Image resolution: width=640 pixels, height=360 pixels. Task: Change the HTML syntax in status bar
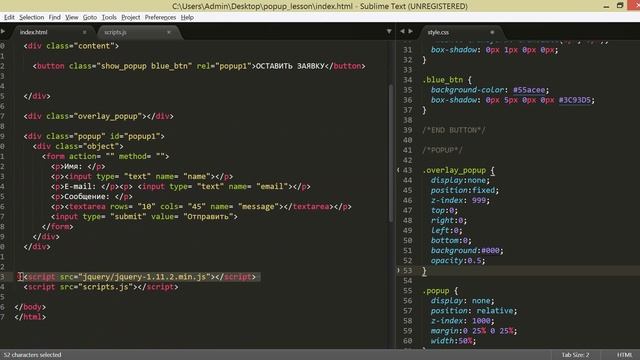click(624, 355)
